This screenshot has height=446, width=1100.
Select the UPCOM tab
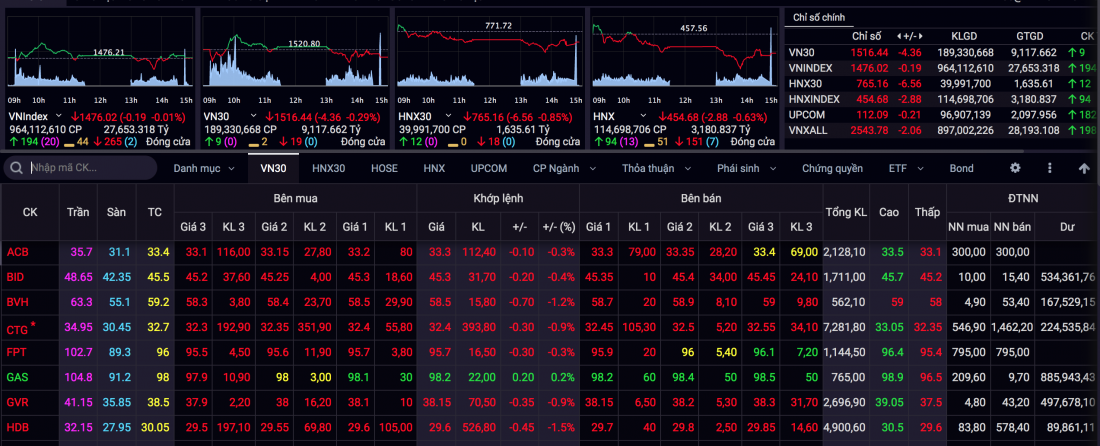click(x=490, y=168)
